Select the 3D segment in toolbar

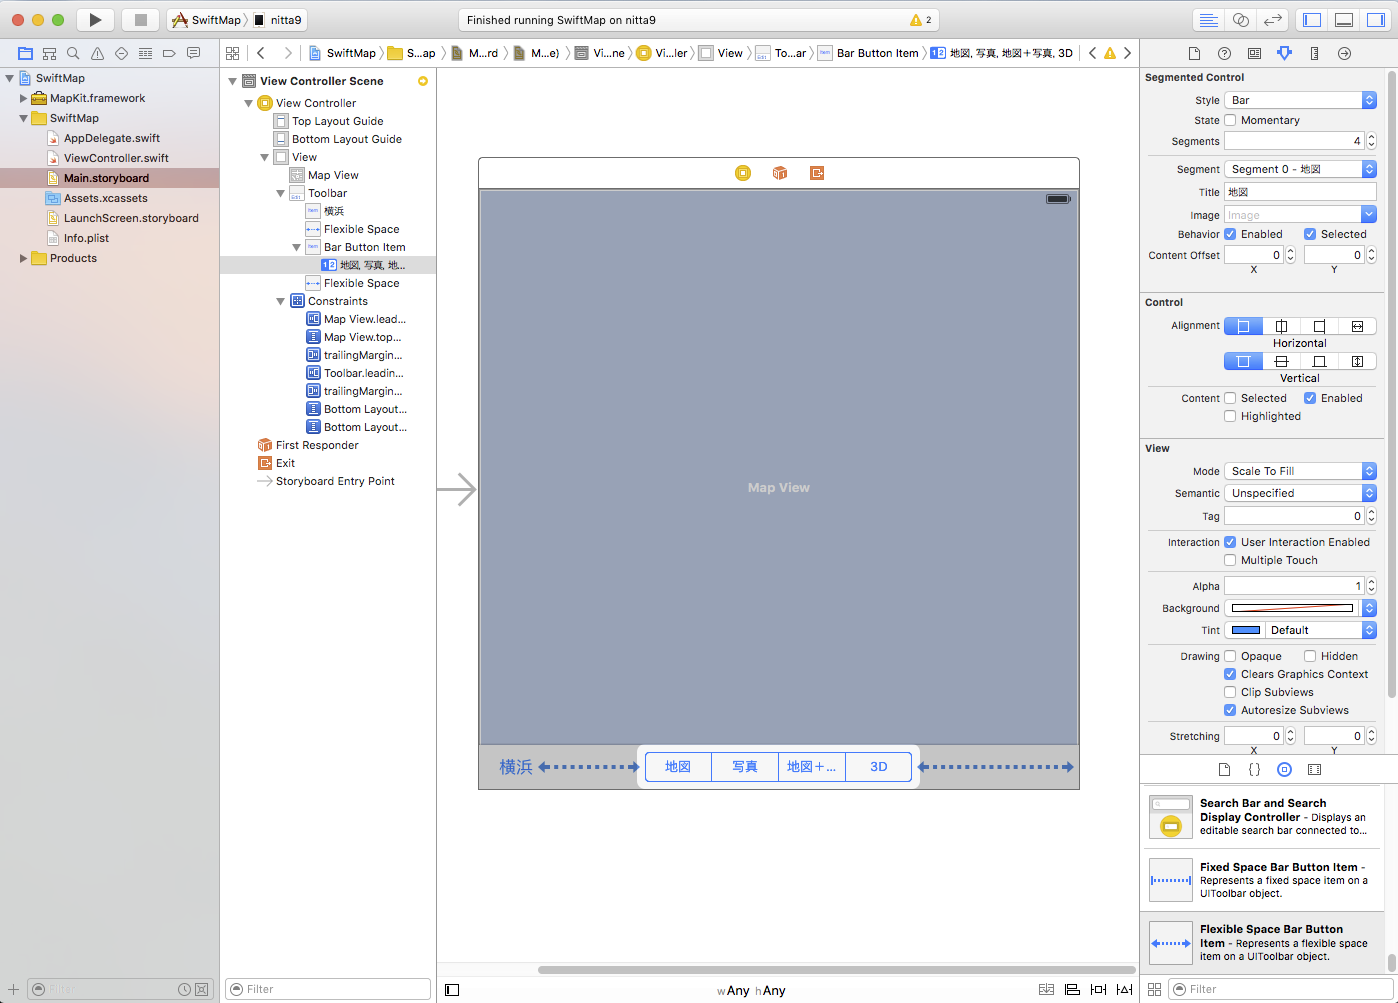[x=878, y=767]
